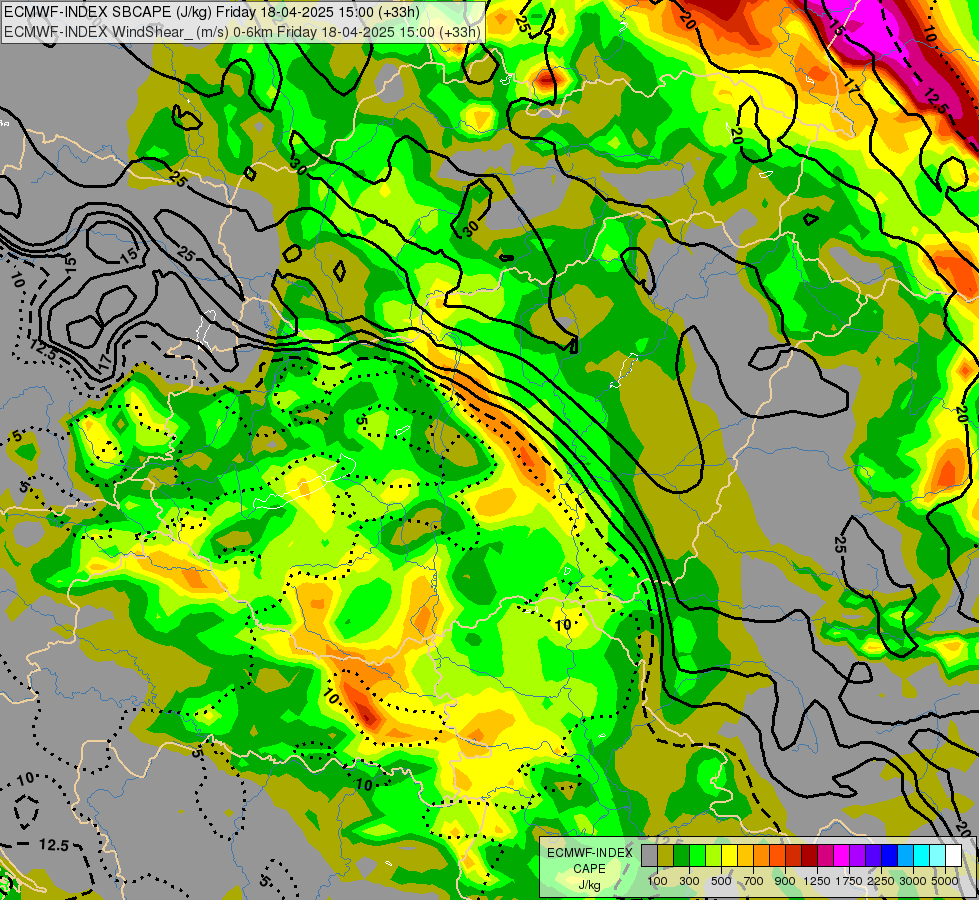
Task: Select the olive swatch in CAPE legend
Action: point(666,855)
